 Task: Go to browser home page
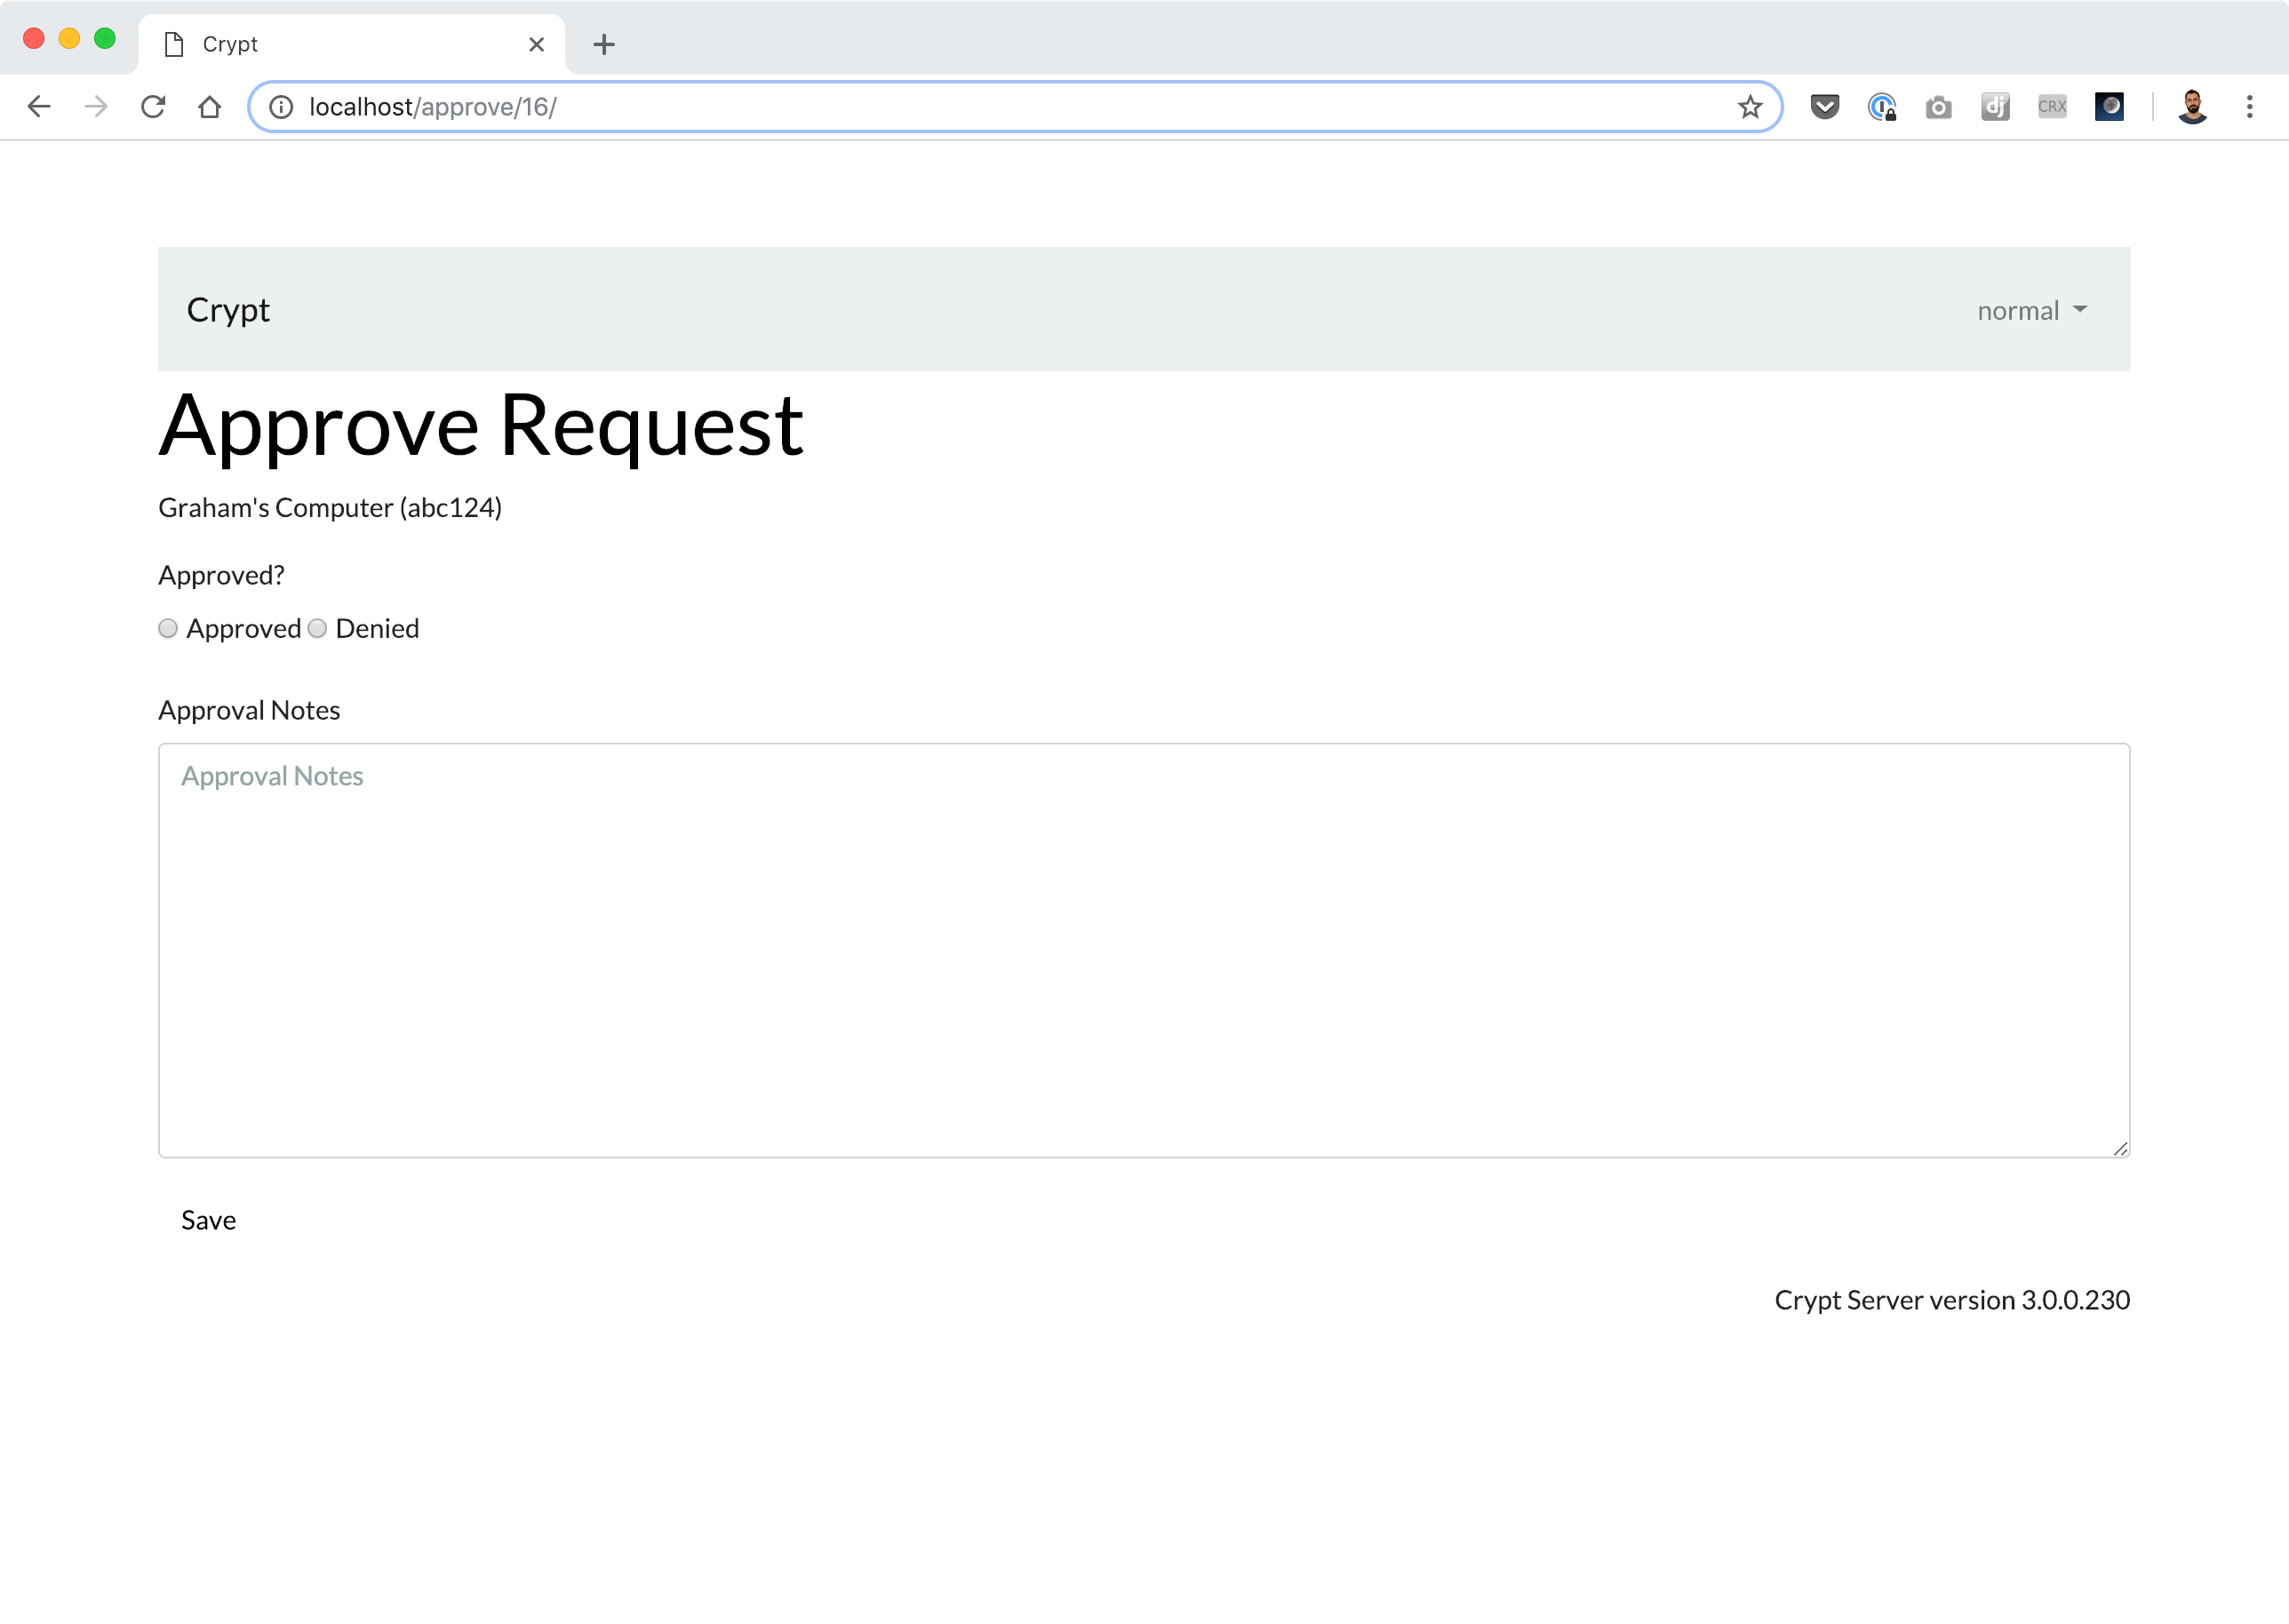209,107
